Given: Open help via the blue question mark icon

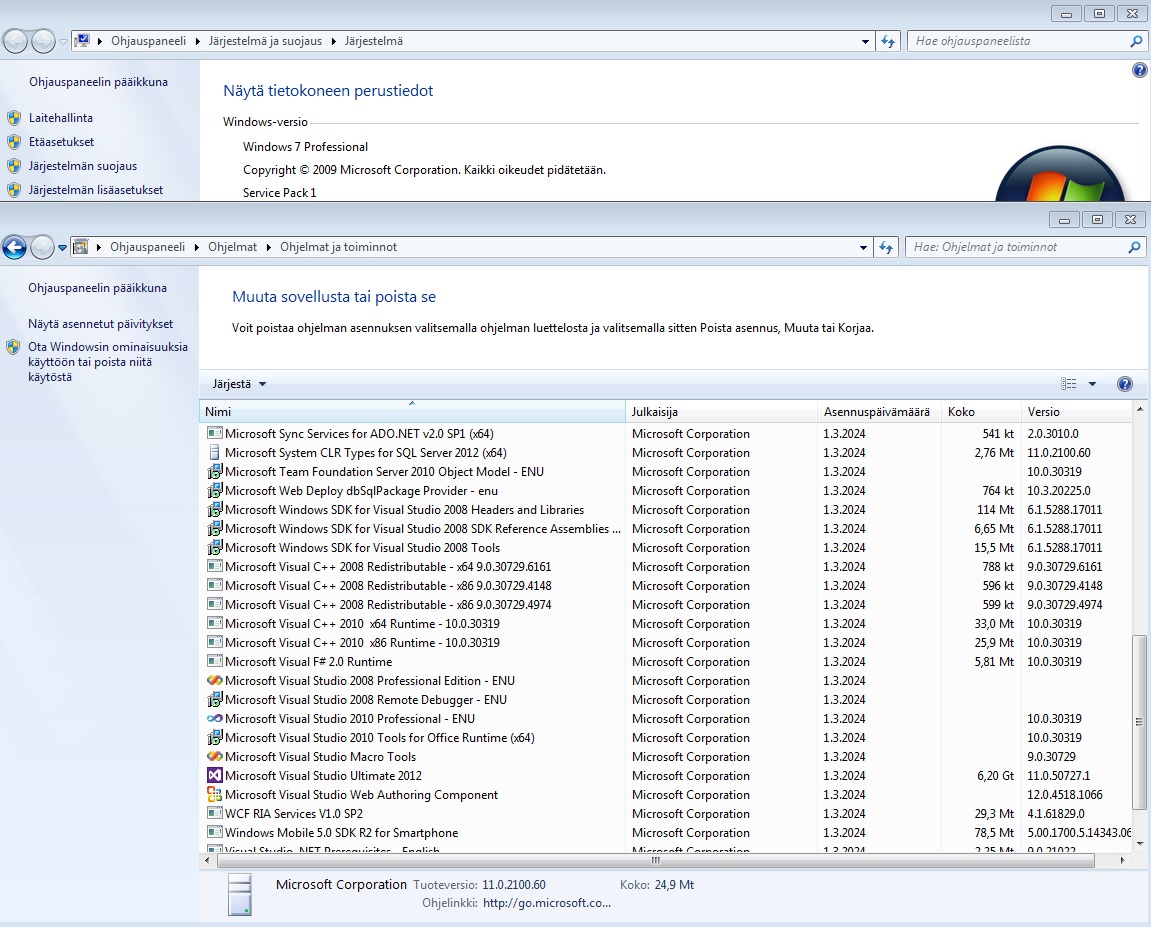Looking at the screenshot, I should [1124, 384].
